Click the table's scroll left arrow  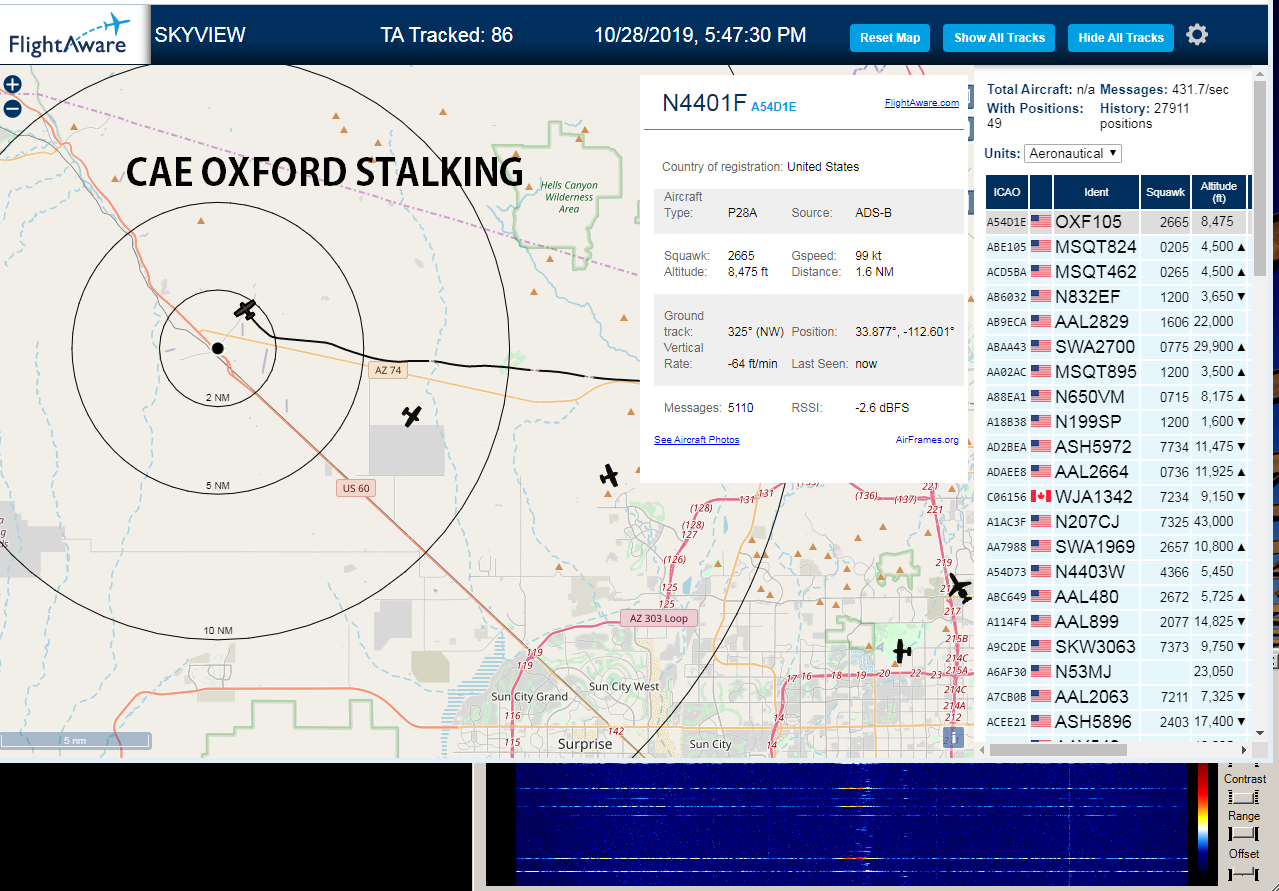click(x=981, y=749)
